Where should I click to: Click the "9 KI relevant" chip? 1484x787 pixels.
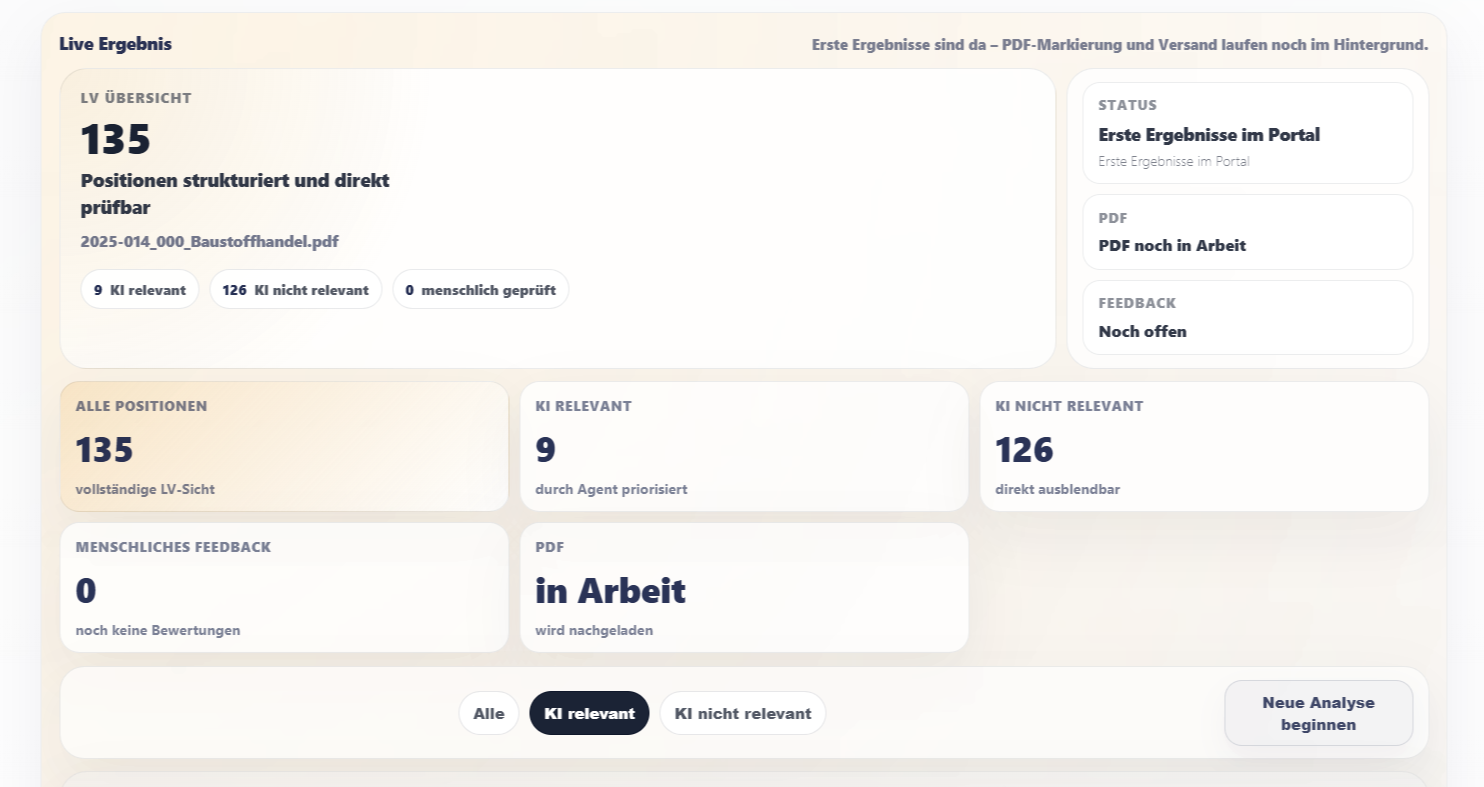(x=140, y=290)
